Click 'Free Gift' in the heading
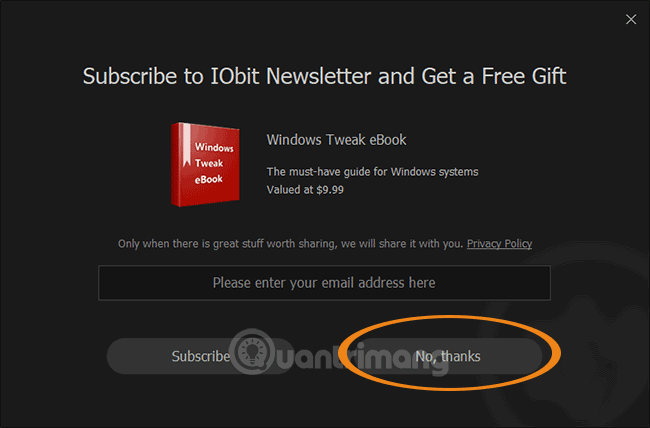This screenshot has height=428, width=650. pyautogui.click(x=524, y=76)
